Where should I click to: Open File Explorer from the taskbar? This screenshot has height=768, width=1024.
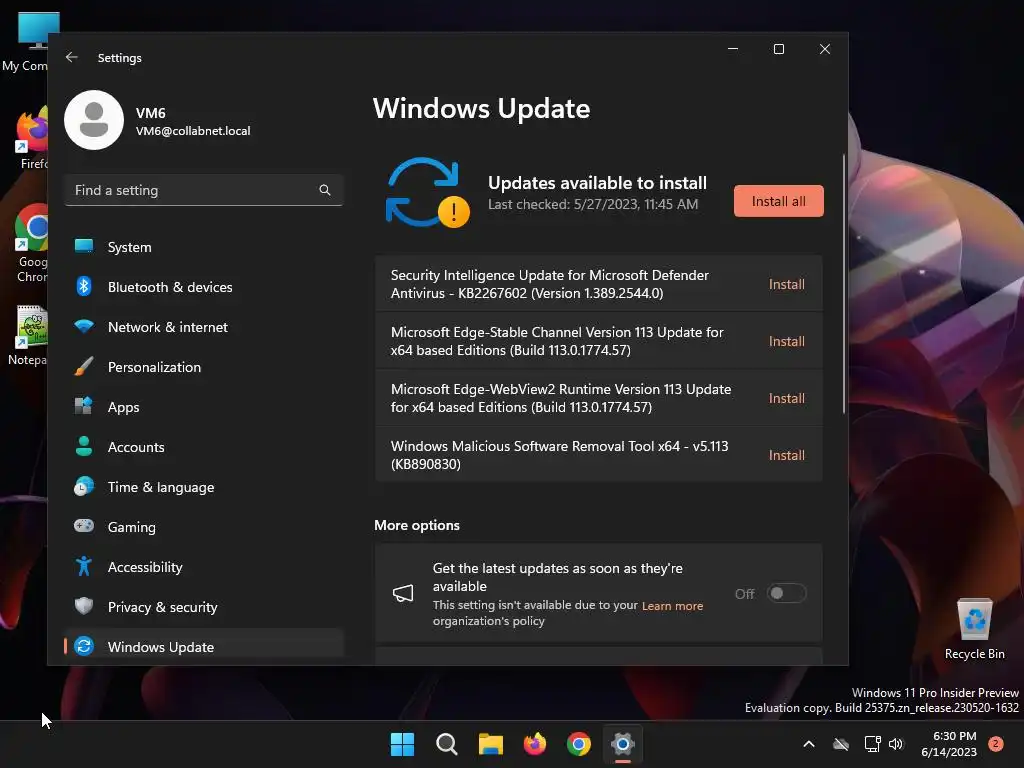pyautogui.click(x=490, y=744)
